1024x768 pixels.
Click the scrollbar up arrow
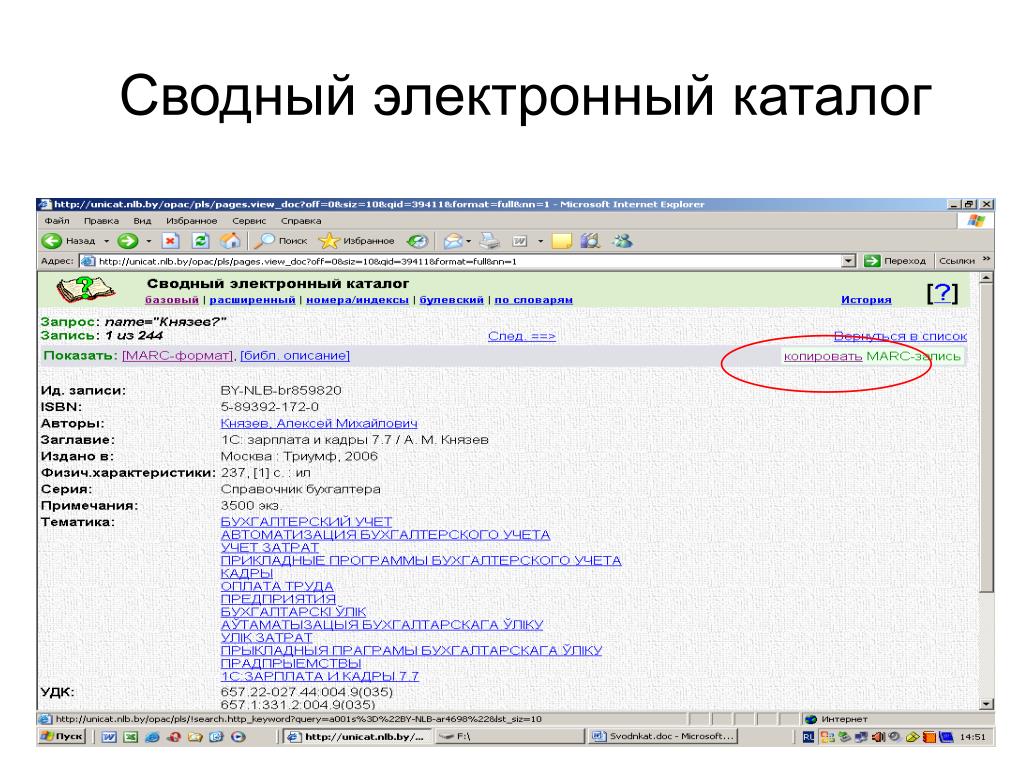click(x=987, y=278)
